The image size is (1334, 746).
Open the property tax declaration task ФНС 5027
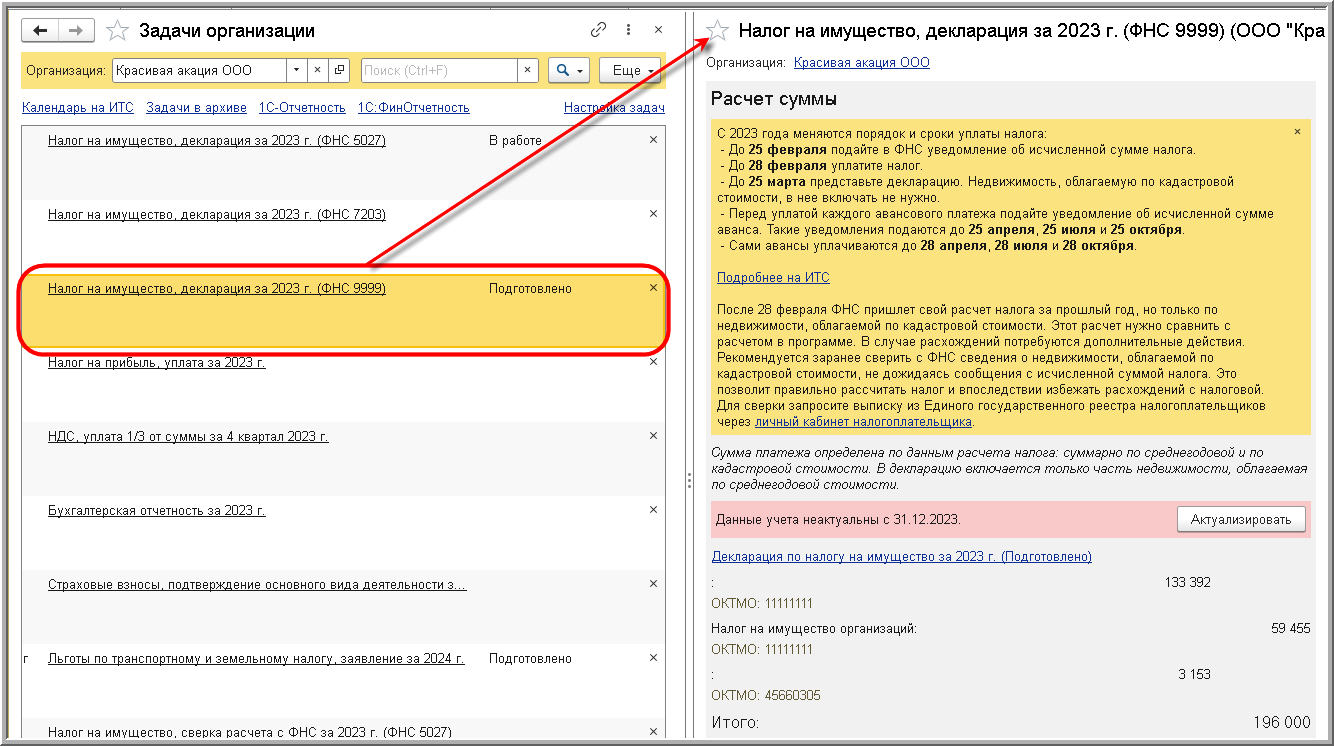[217, 141]
